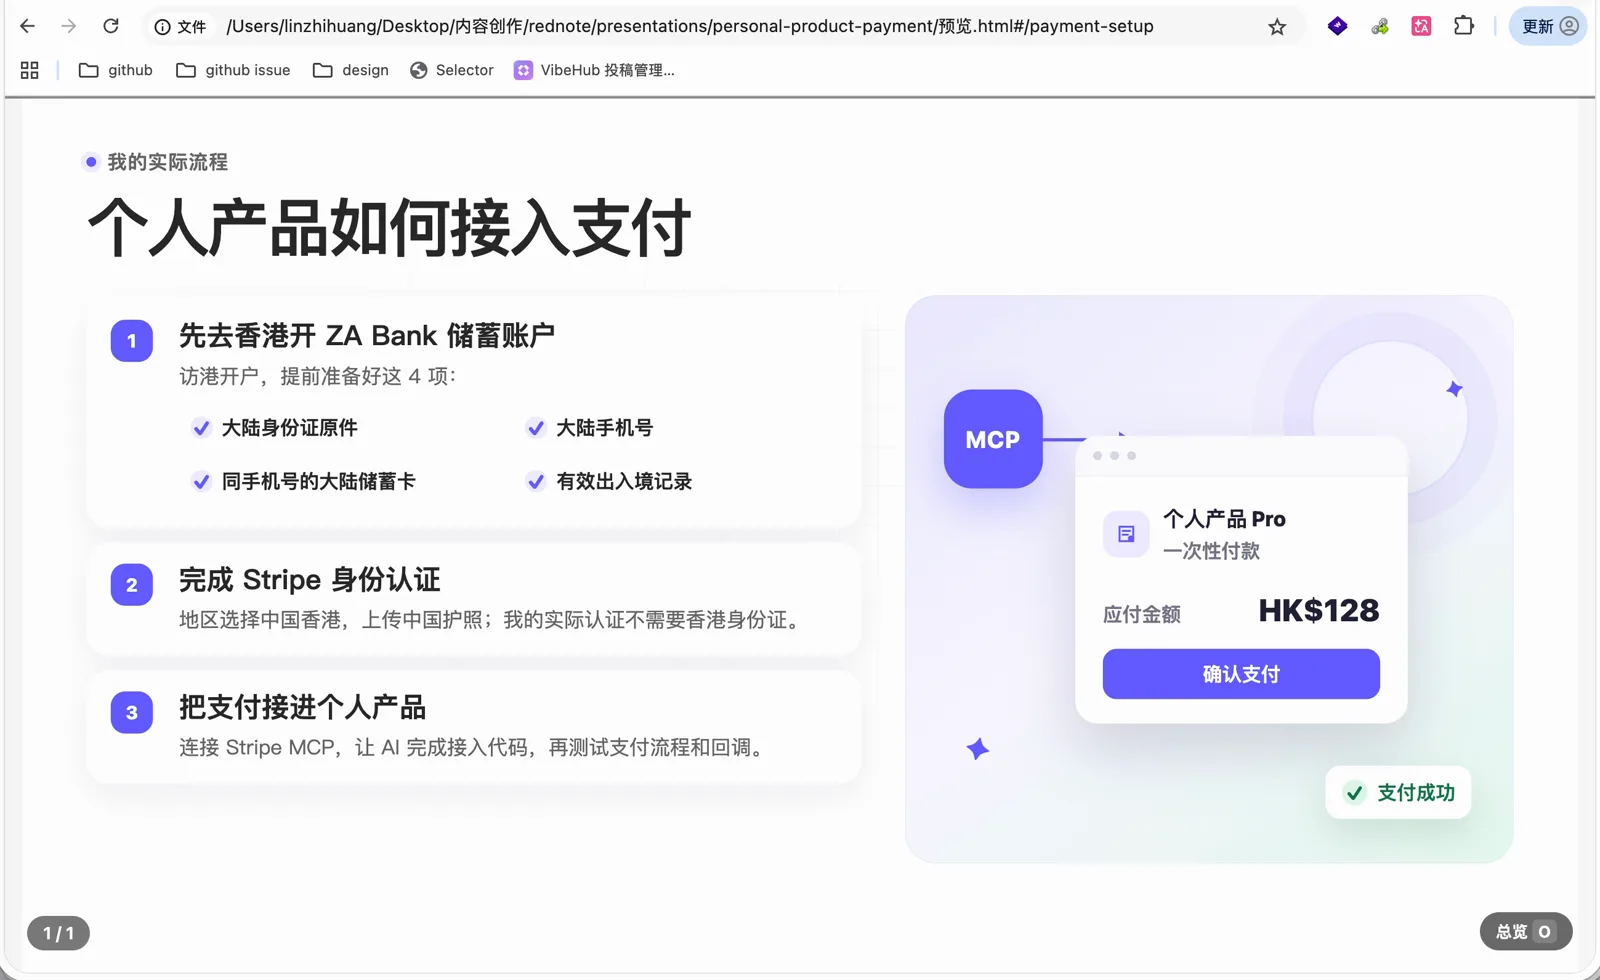The height and width of the screenshot is (980, 1600).
Task: Open the extensions puzzle piece menu
Action: tap(1464, 26)
